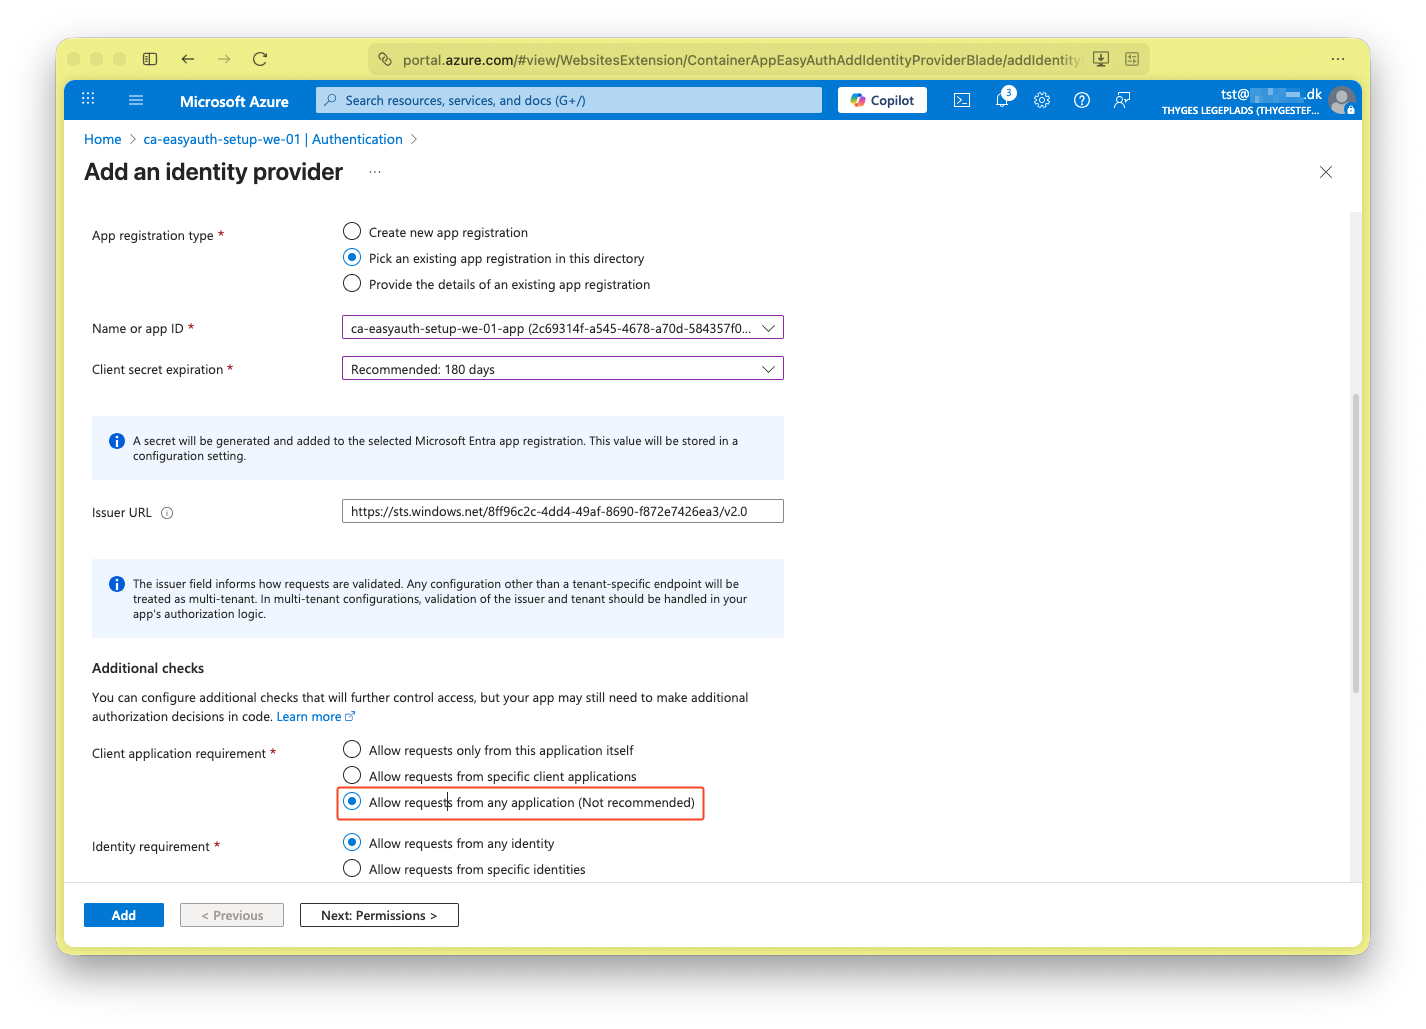
Task: Go back in browser history
Action: [188, 59]
